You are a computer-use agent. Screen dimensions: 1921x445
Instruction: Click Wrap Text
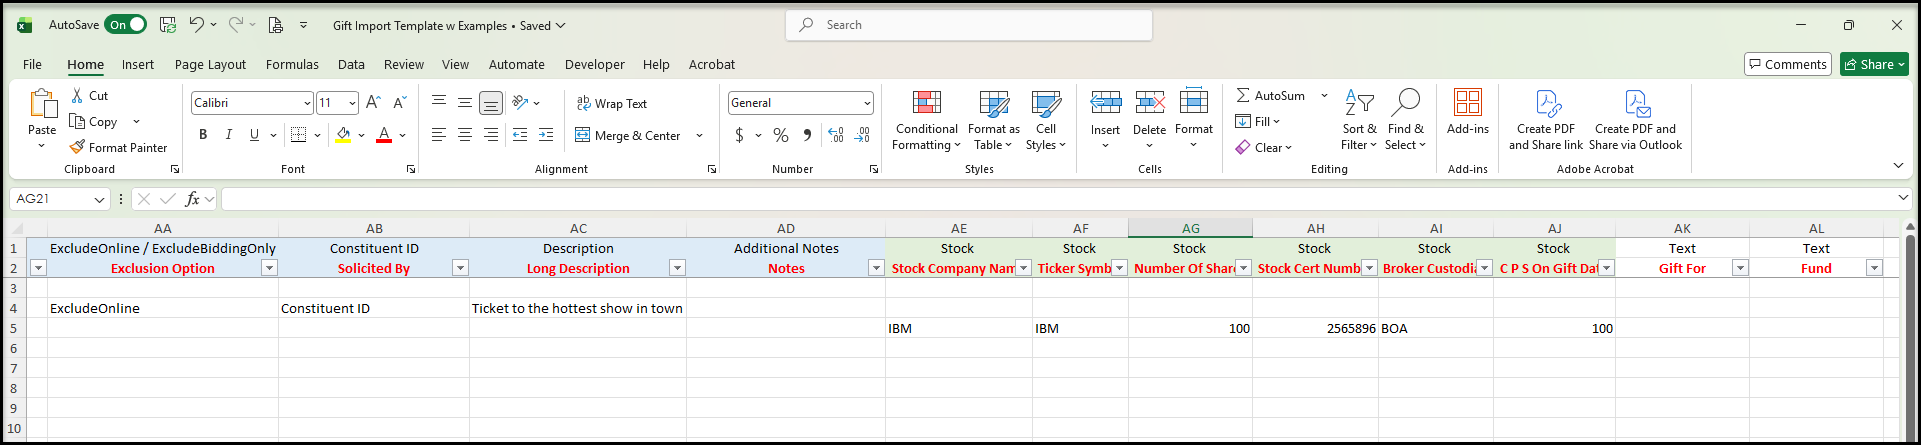click(x=612, y=103)
